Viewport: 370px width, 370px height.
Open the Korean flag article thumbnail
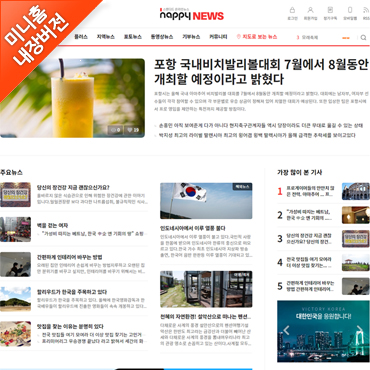tap(206, 201)
